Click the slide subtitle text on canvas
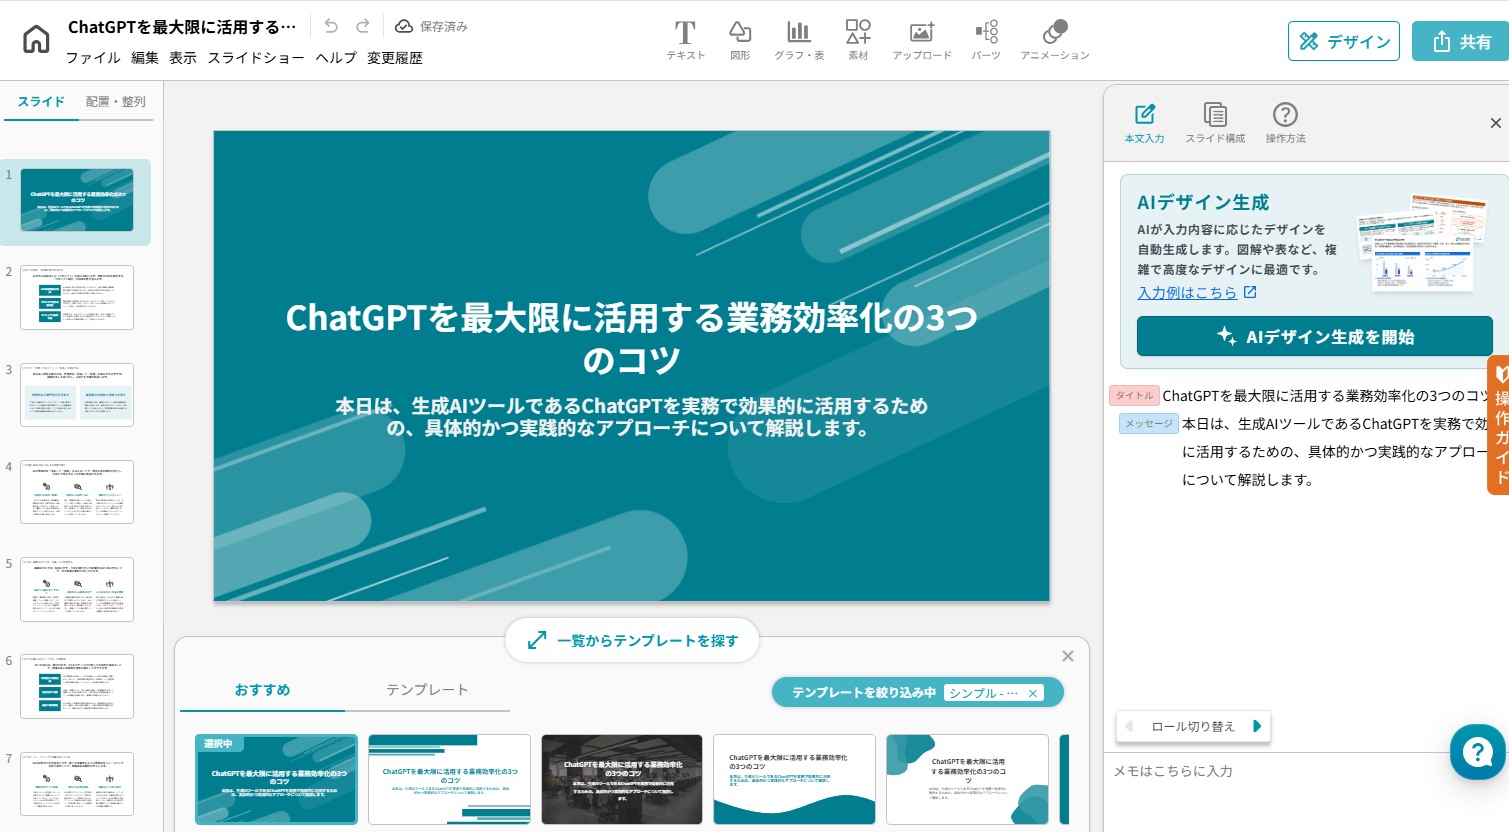 tap(632, 417)
